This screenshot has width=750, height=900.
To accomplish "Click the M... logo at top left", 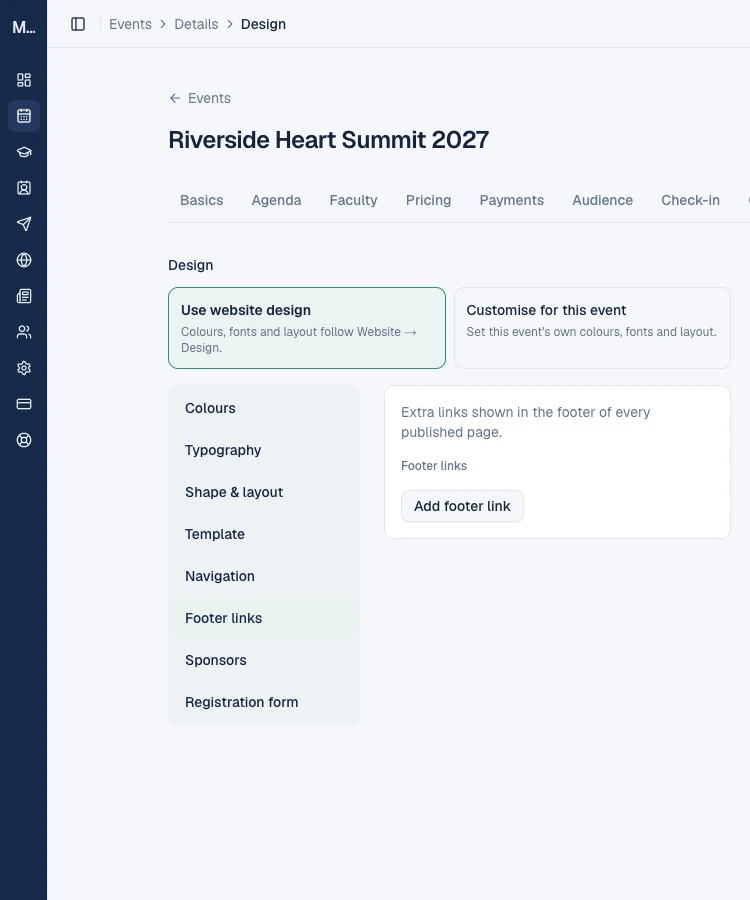I will [x=24, y=27].
